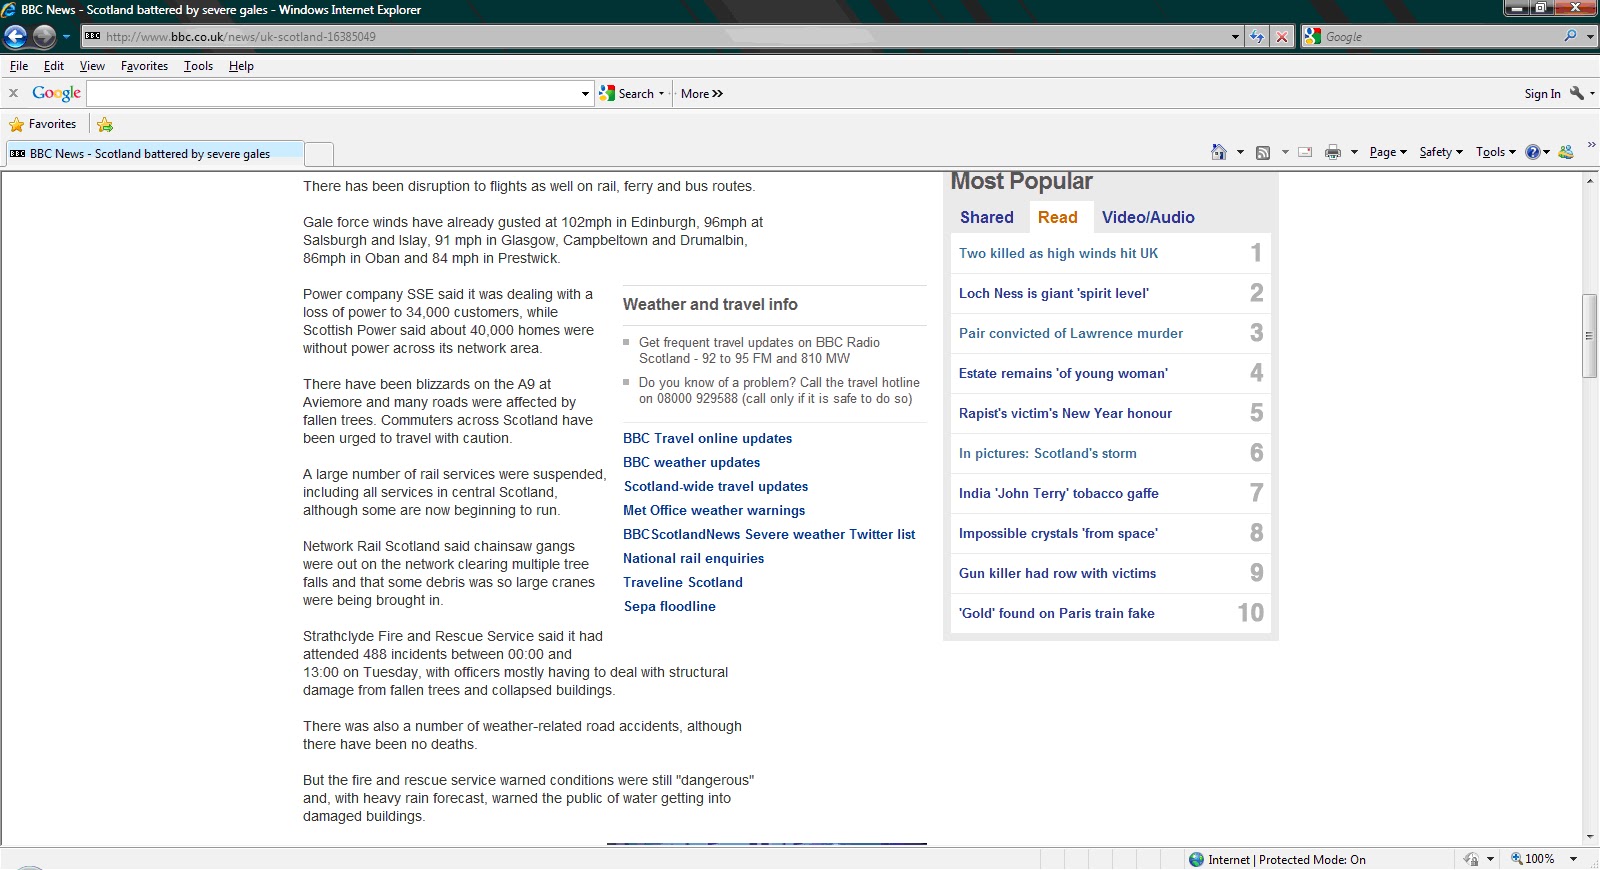Click the zoom level magnifier 100%
The width and height of the screenshot is (1600, 870).
pyautogui.click(x=1532, y=860)
